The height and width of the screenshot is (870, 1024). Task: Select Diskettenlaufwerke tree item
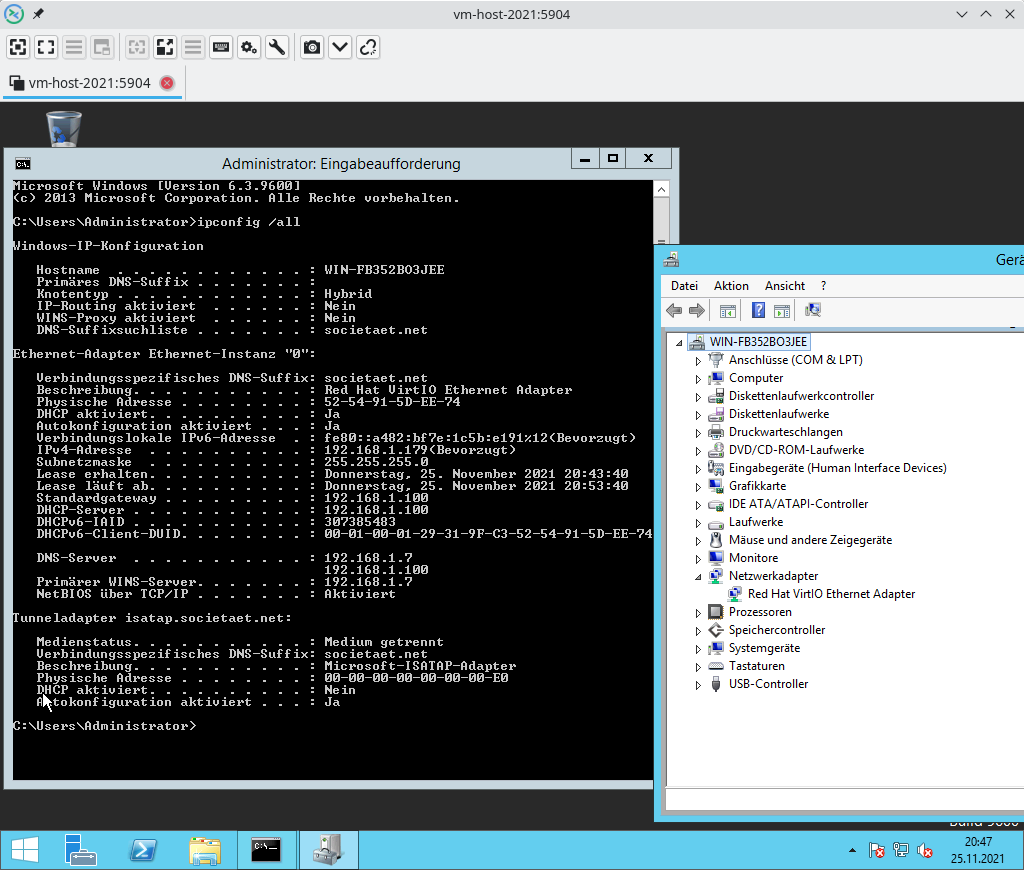[779, 414]
